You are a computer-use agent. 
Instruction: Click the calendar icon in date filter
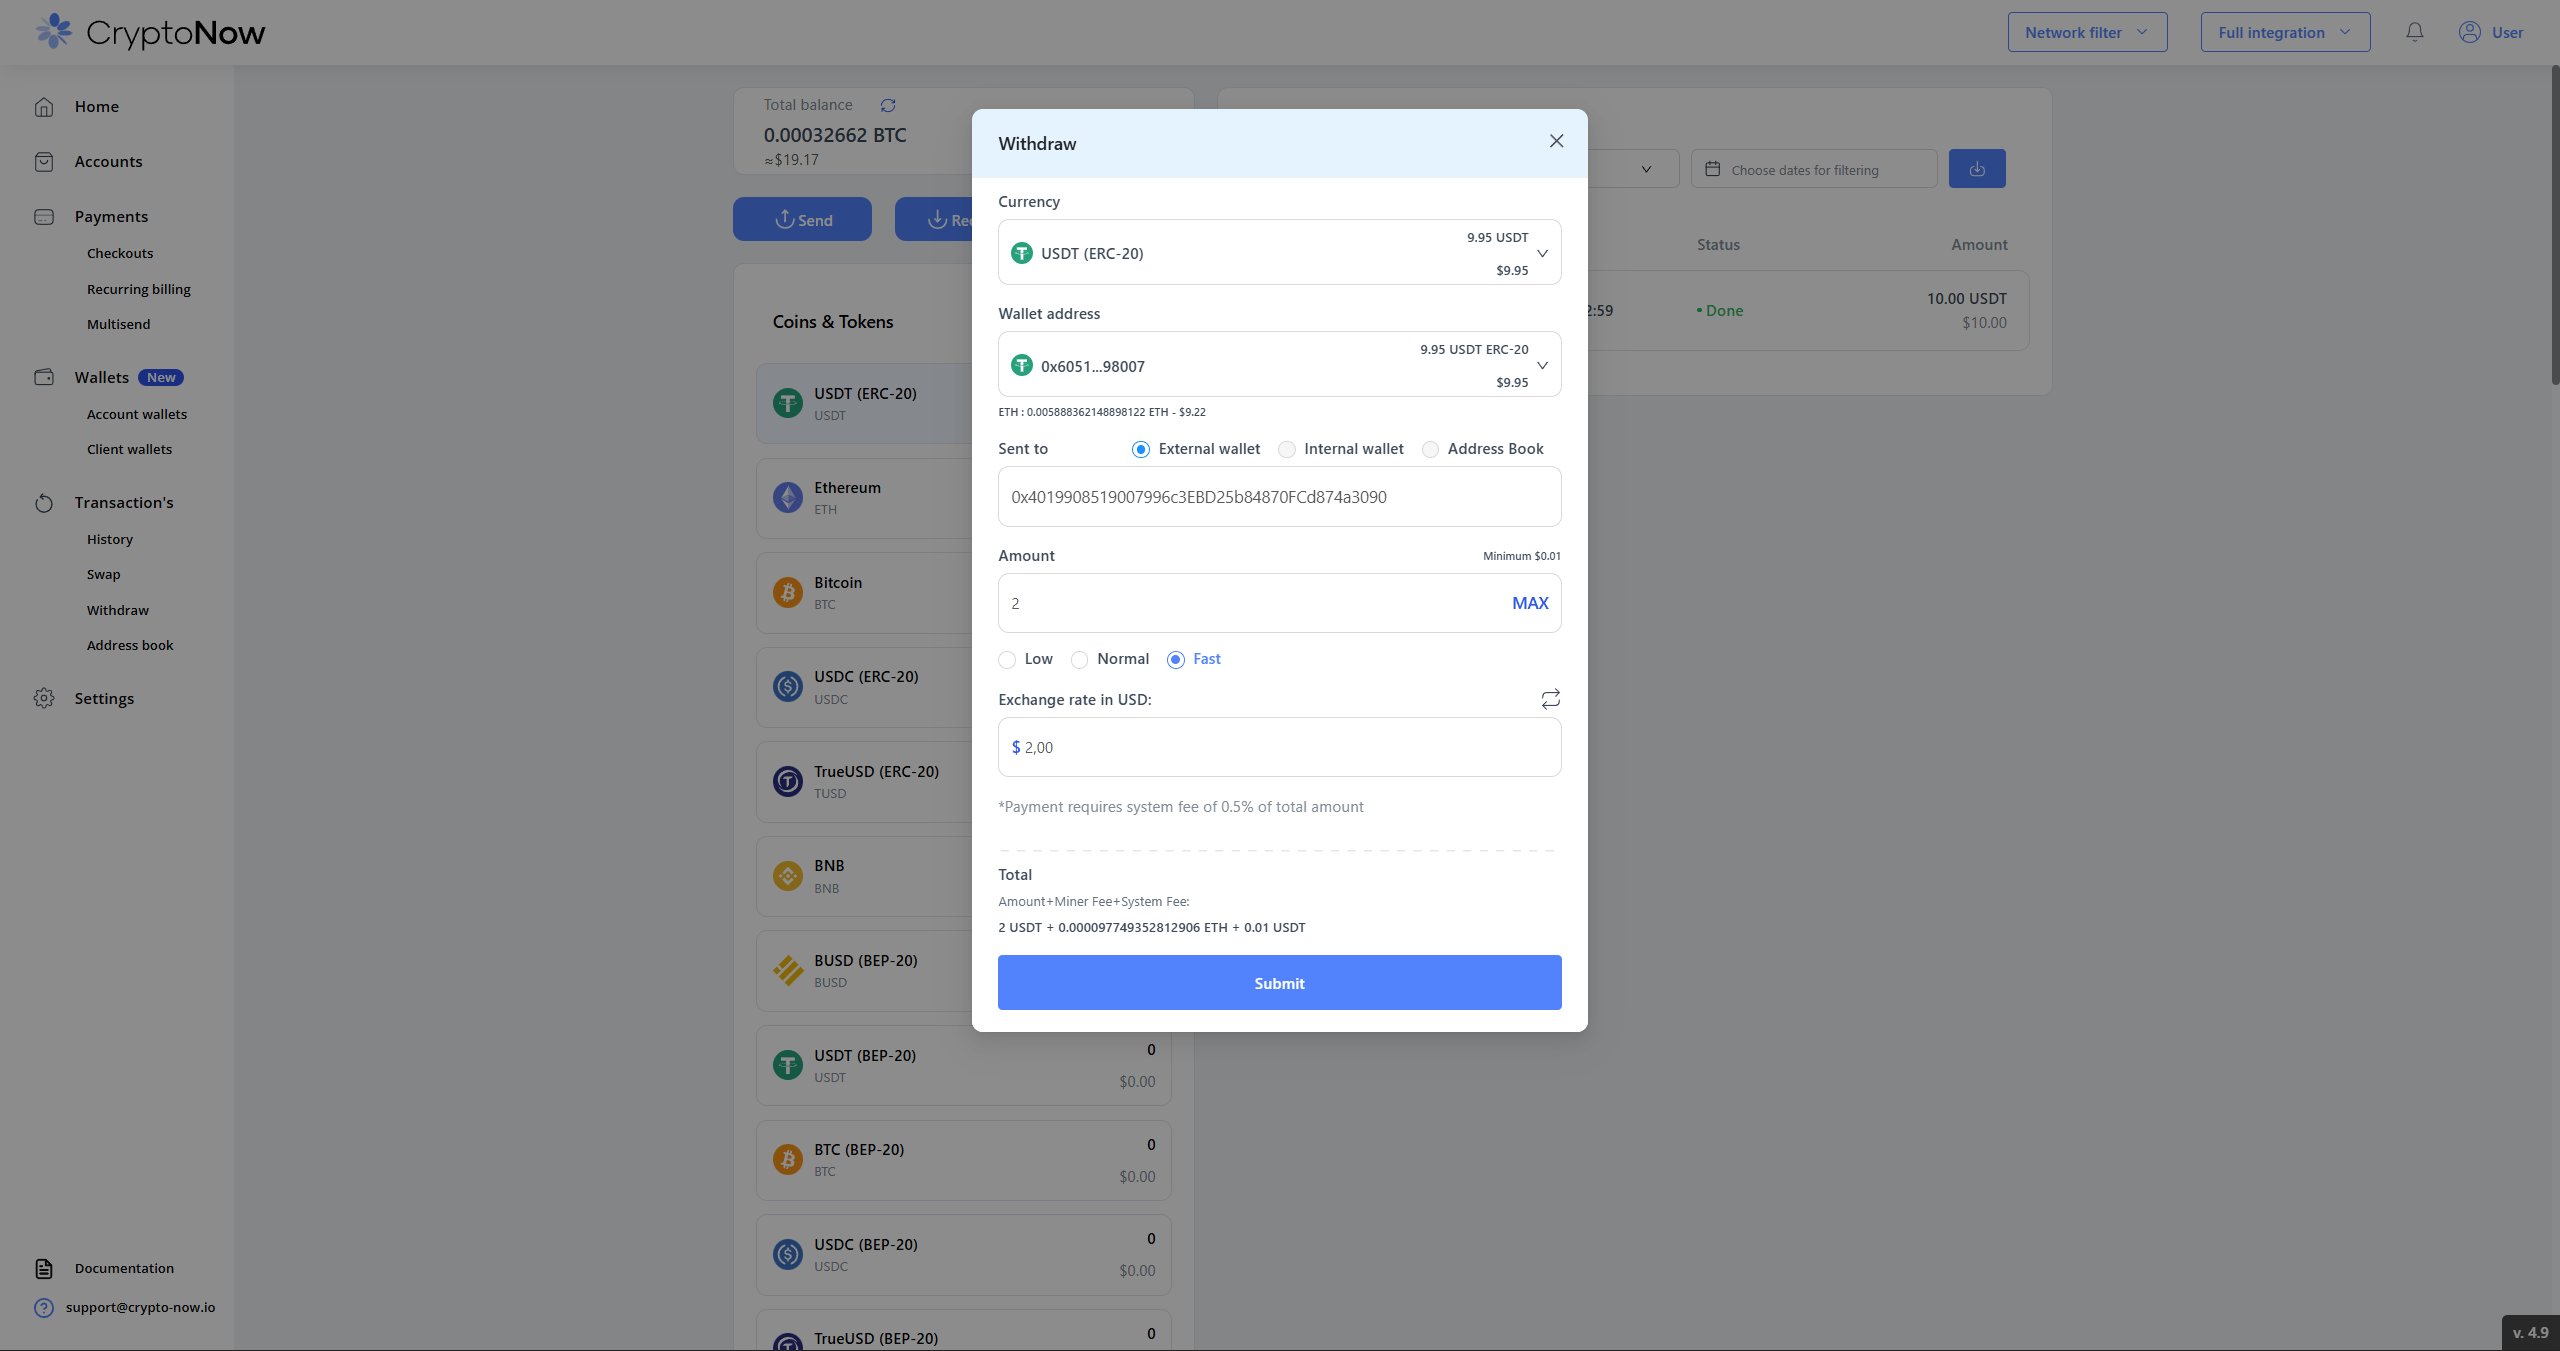point(1713,169)
